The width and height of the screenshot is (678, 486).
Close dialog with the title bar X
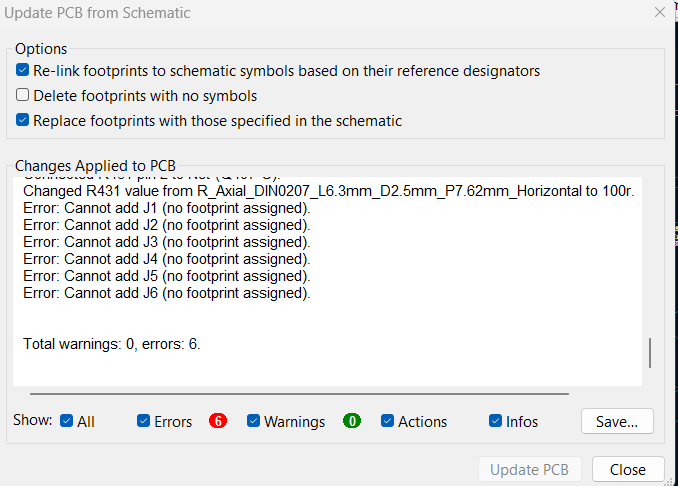pos(660,12)
